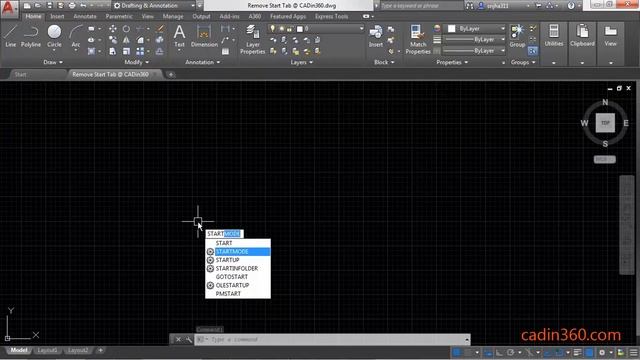This screenshot has height=360, width=640.
Task: Switch to the Annotate ribbon tab
Action: click(x=85, y=16)
